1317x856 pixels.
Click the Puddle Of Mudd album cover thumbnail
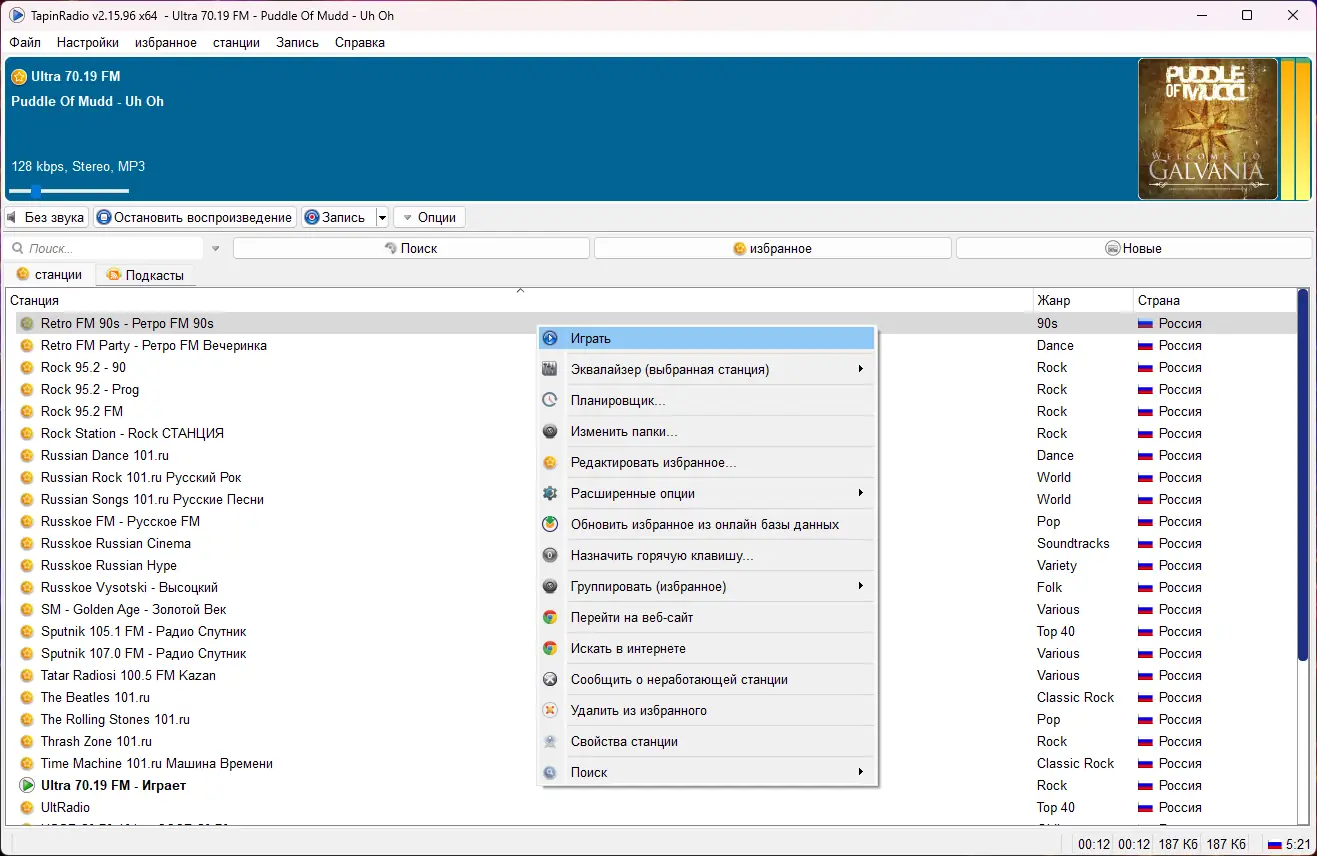click(x=1208, y=129)
